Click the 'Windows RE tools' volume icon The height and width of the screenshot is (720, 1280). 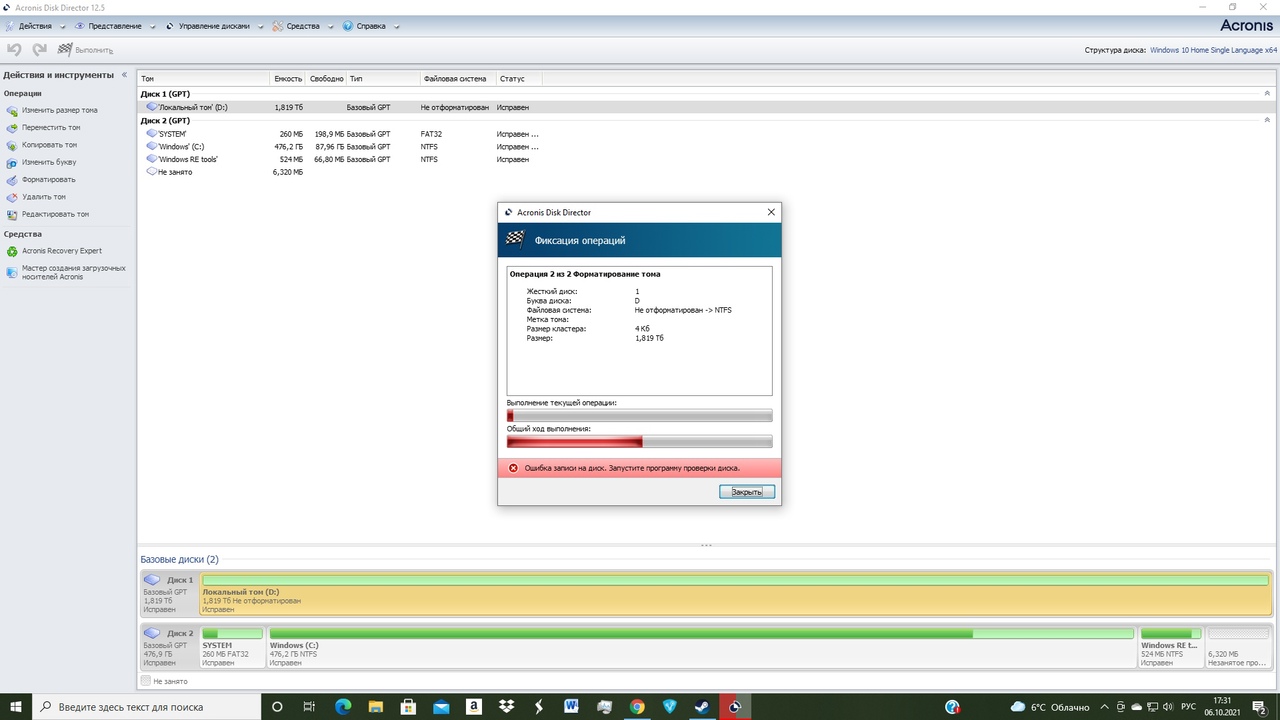[151, 159]
